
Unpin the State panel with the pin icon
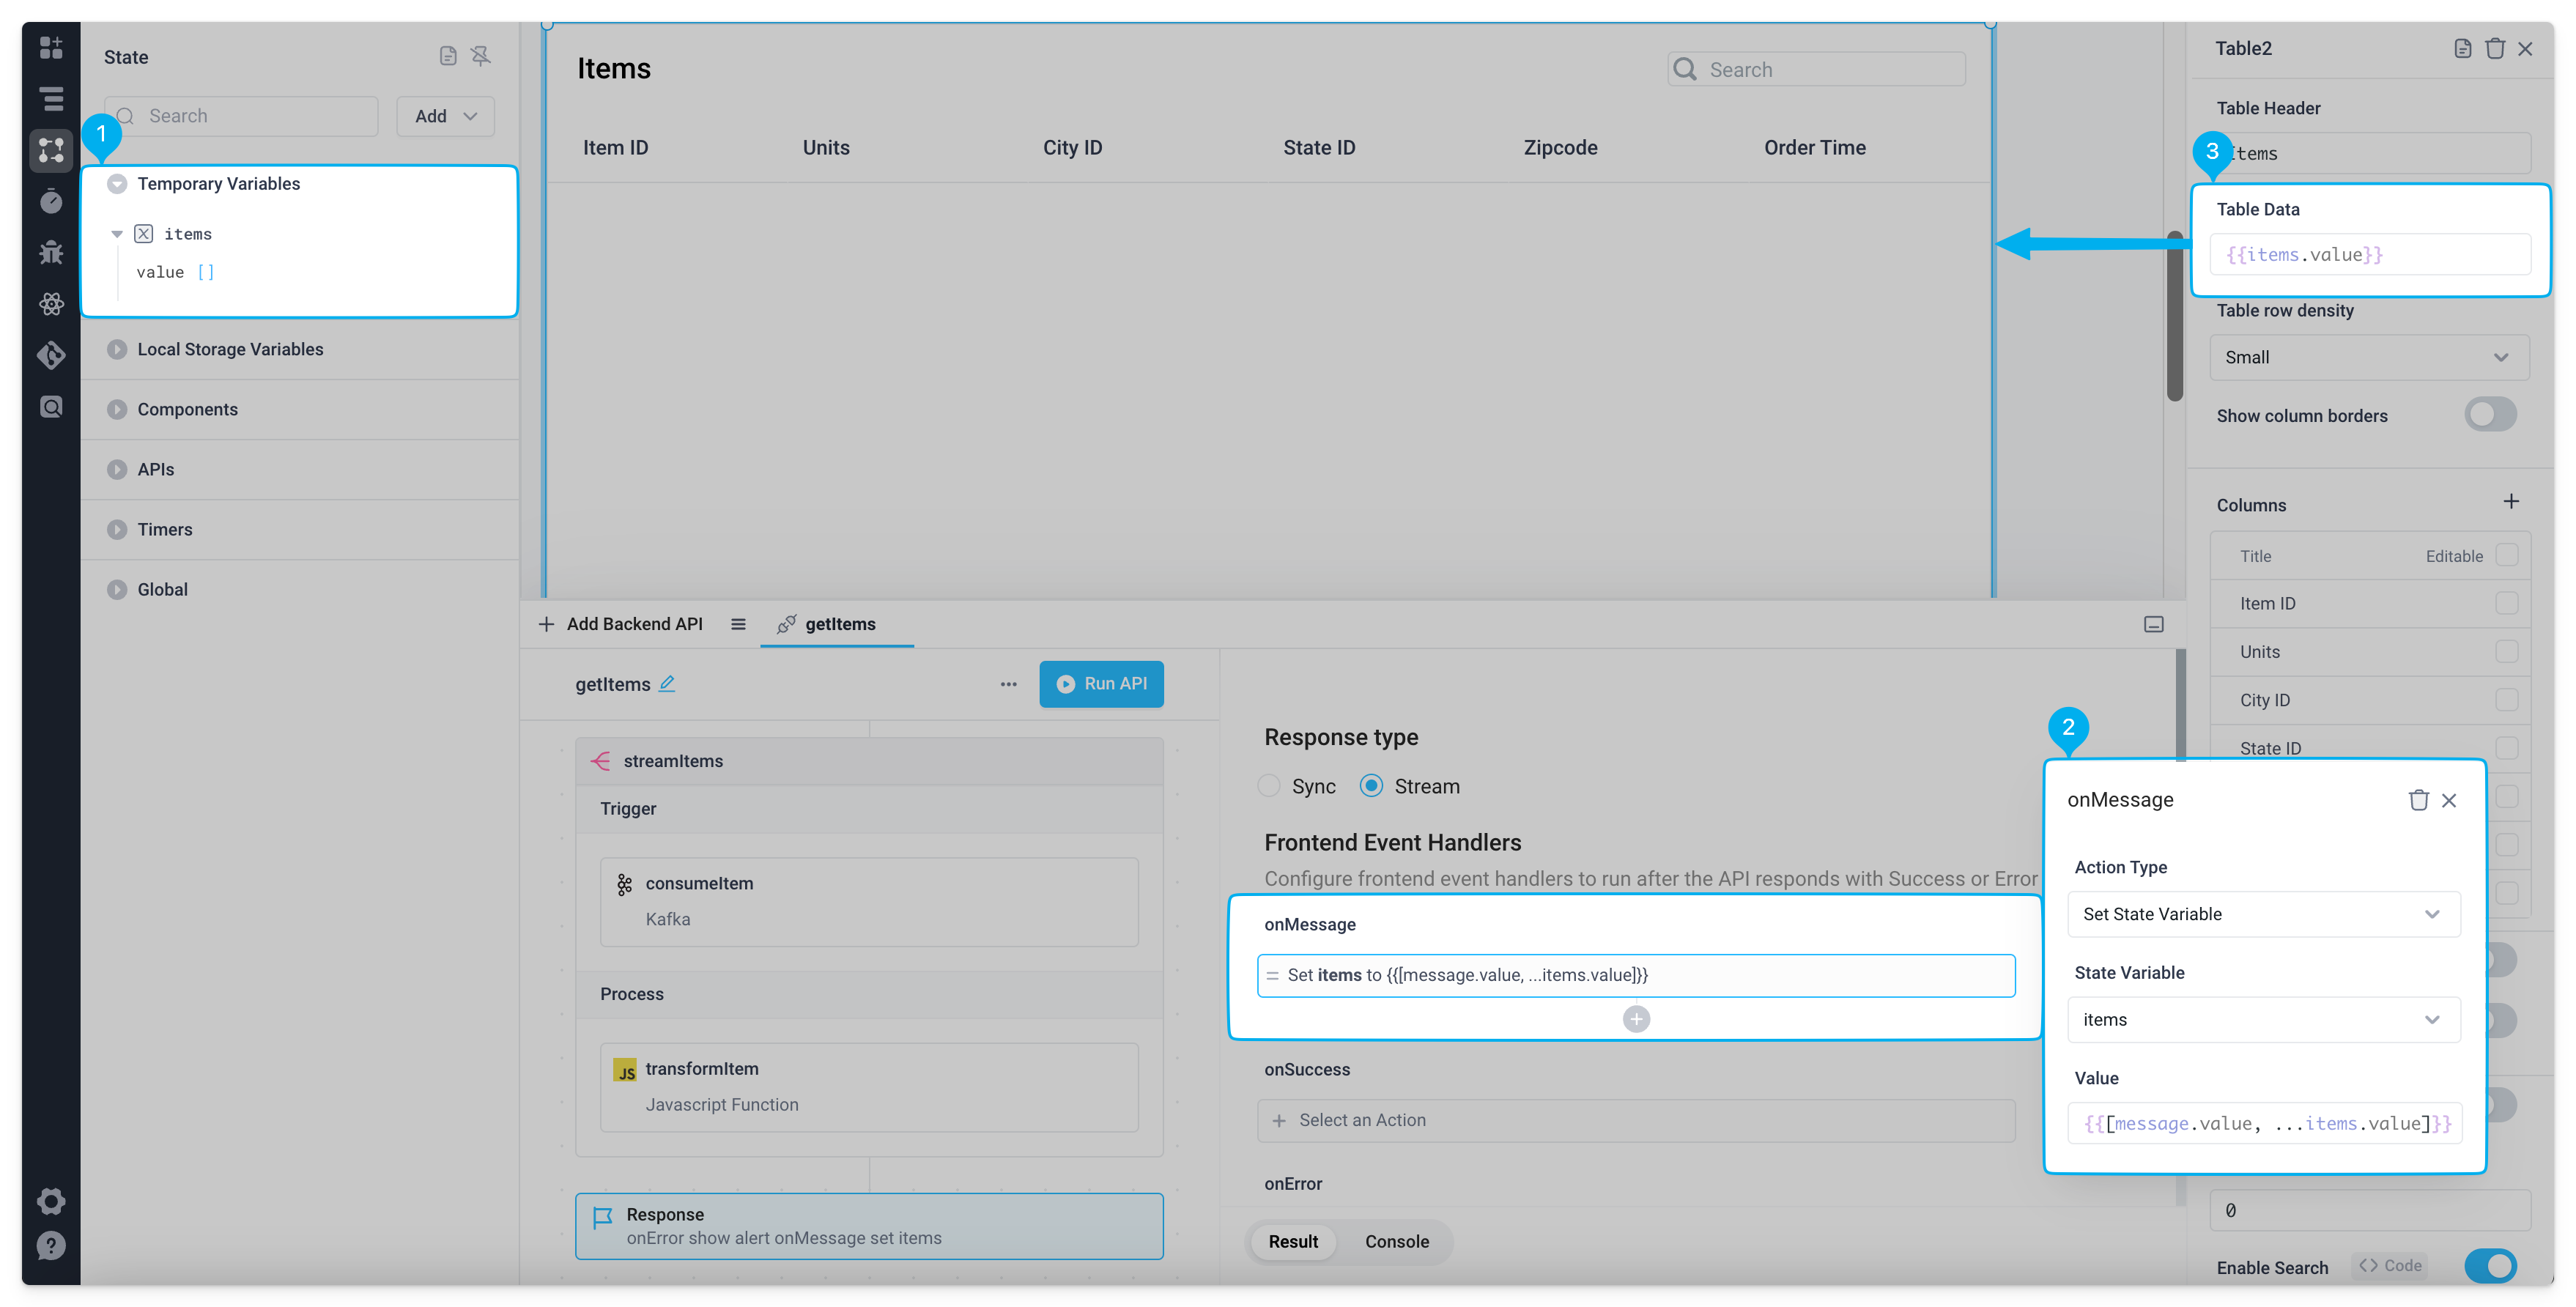[482, 56]
